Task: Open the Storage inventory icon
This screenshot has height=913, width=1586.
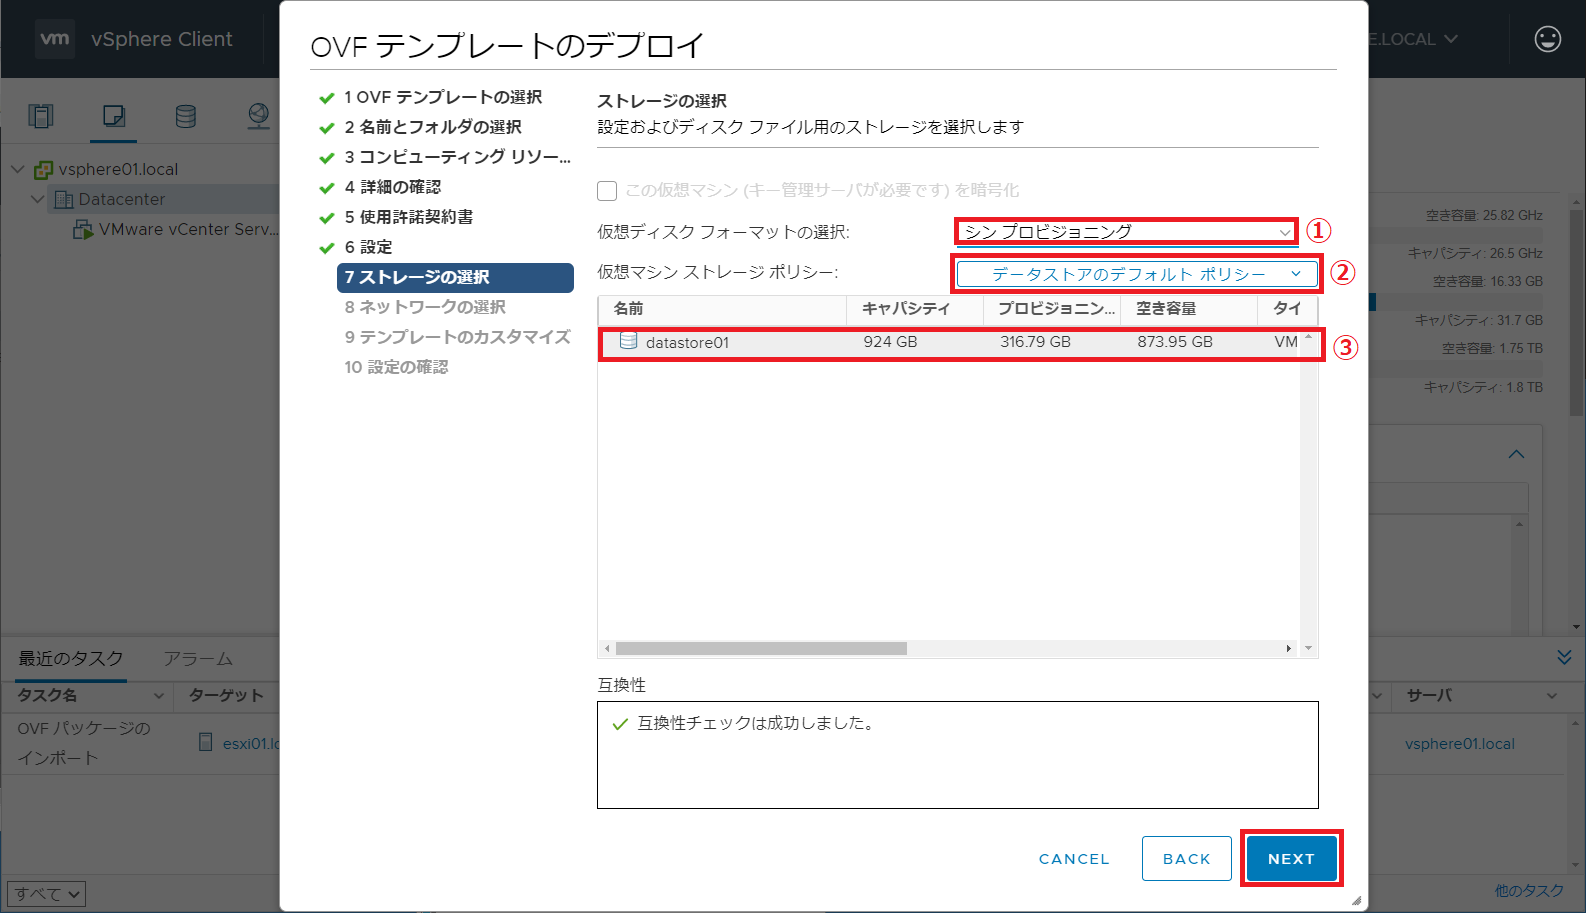Action: tap(186, 116)
